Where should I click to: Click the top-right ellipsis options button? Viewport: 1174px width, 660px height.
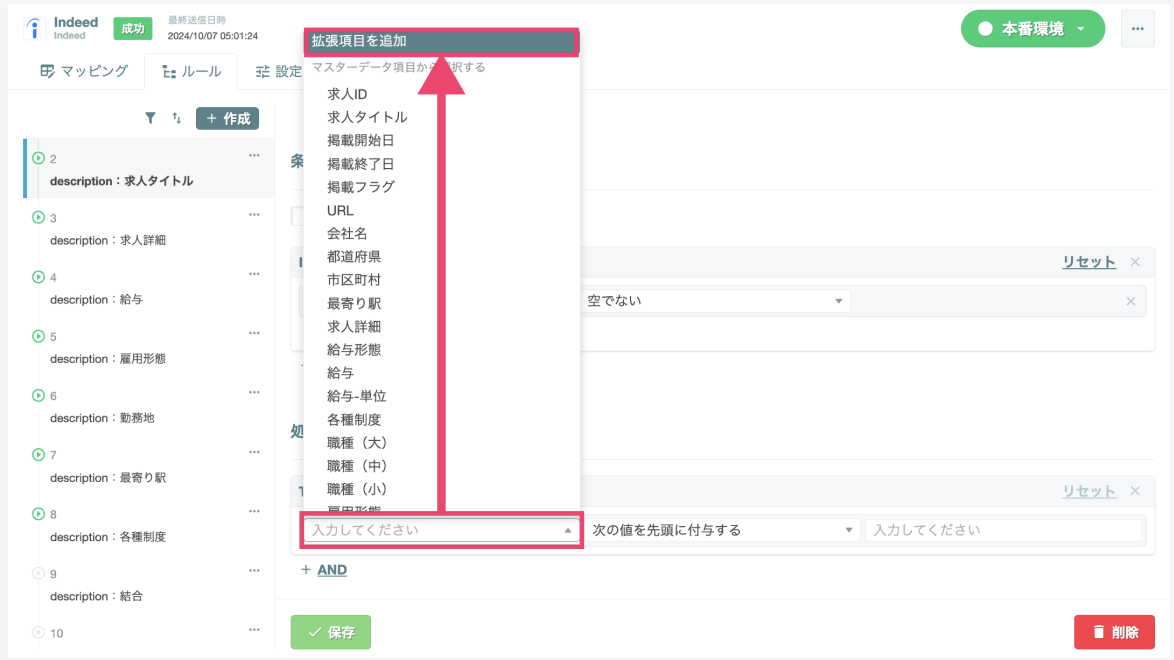[1137, 29]
